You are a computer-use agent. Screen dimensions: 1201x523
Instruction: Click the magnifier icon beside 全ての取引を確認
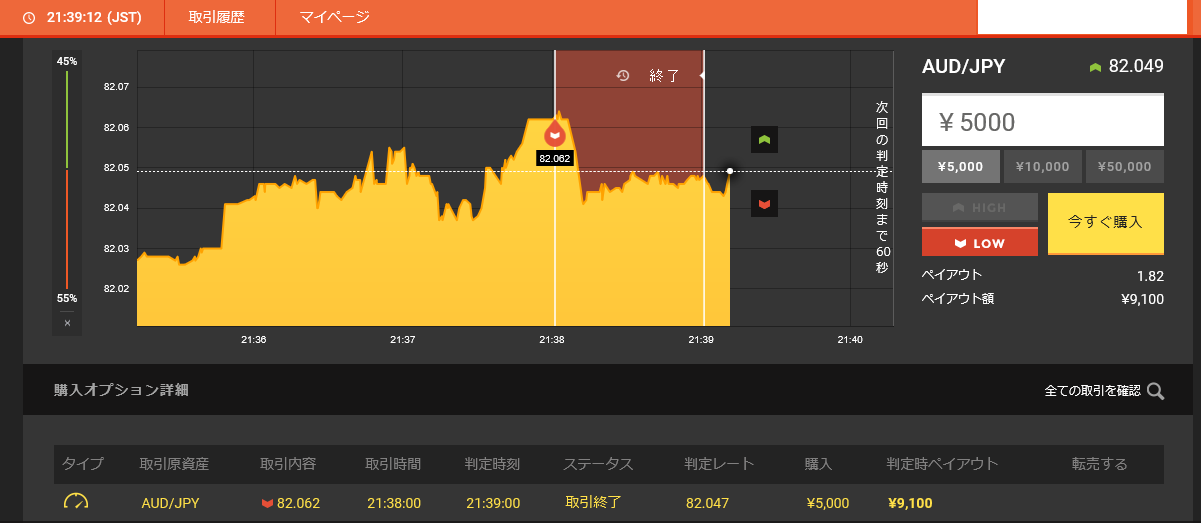[1155, 391]
